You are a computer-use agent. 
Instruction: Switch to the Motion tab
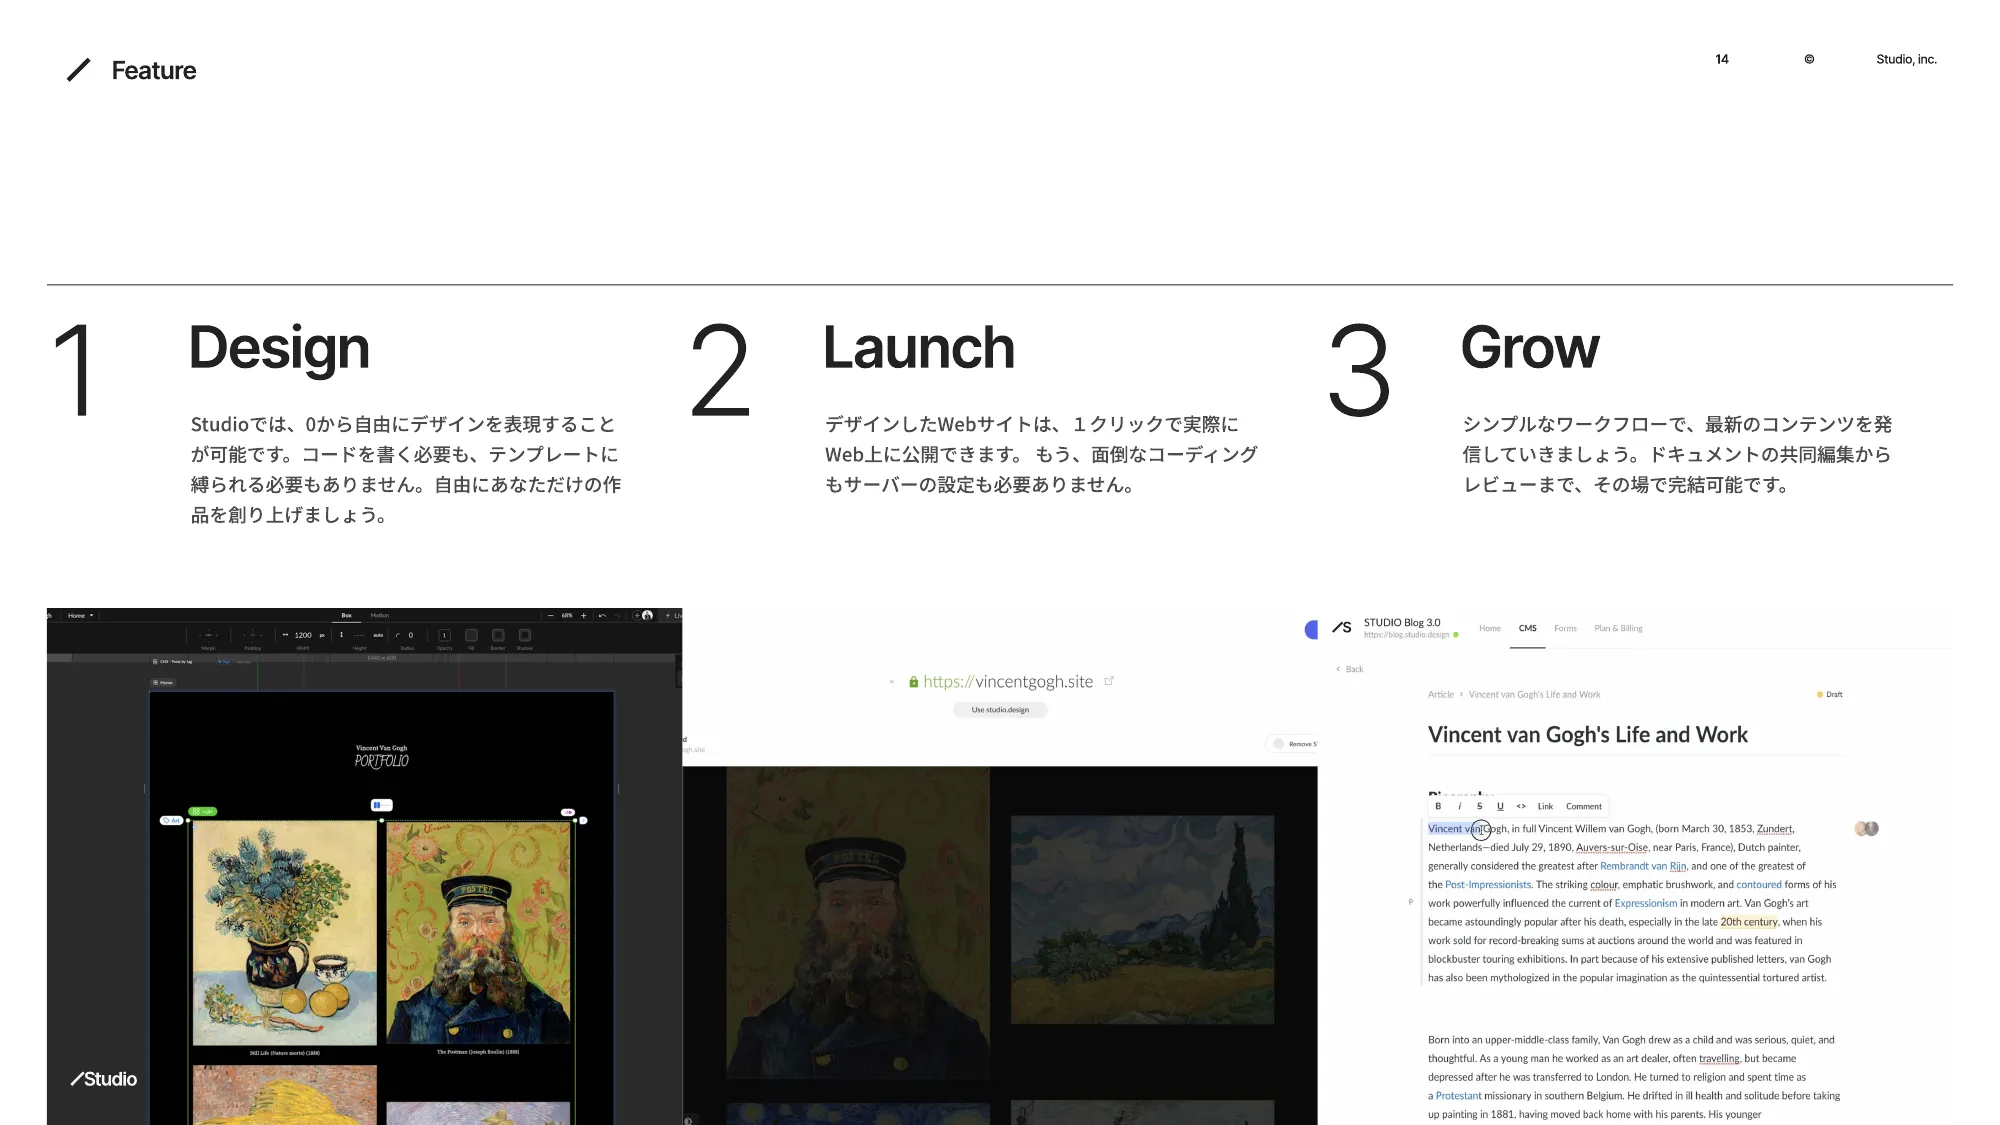[380, 616]
